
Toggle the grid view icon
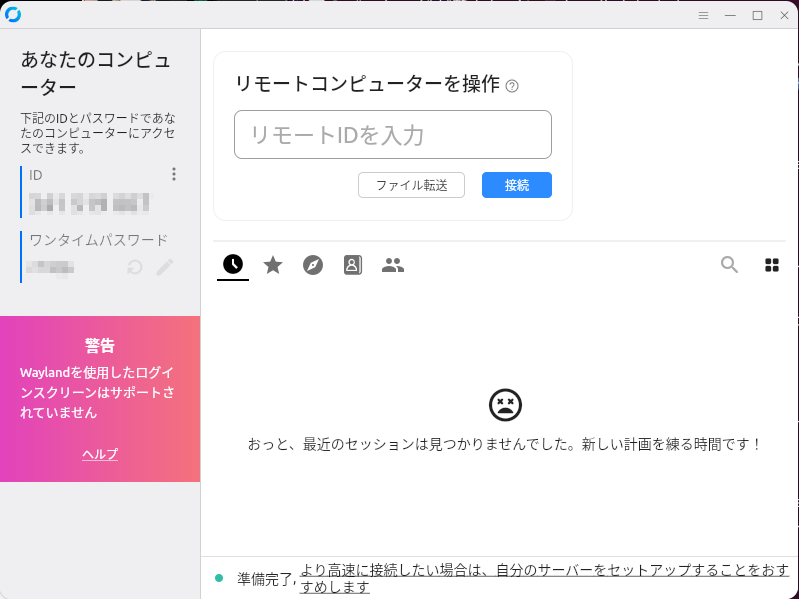click(772, 265)
